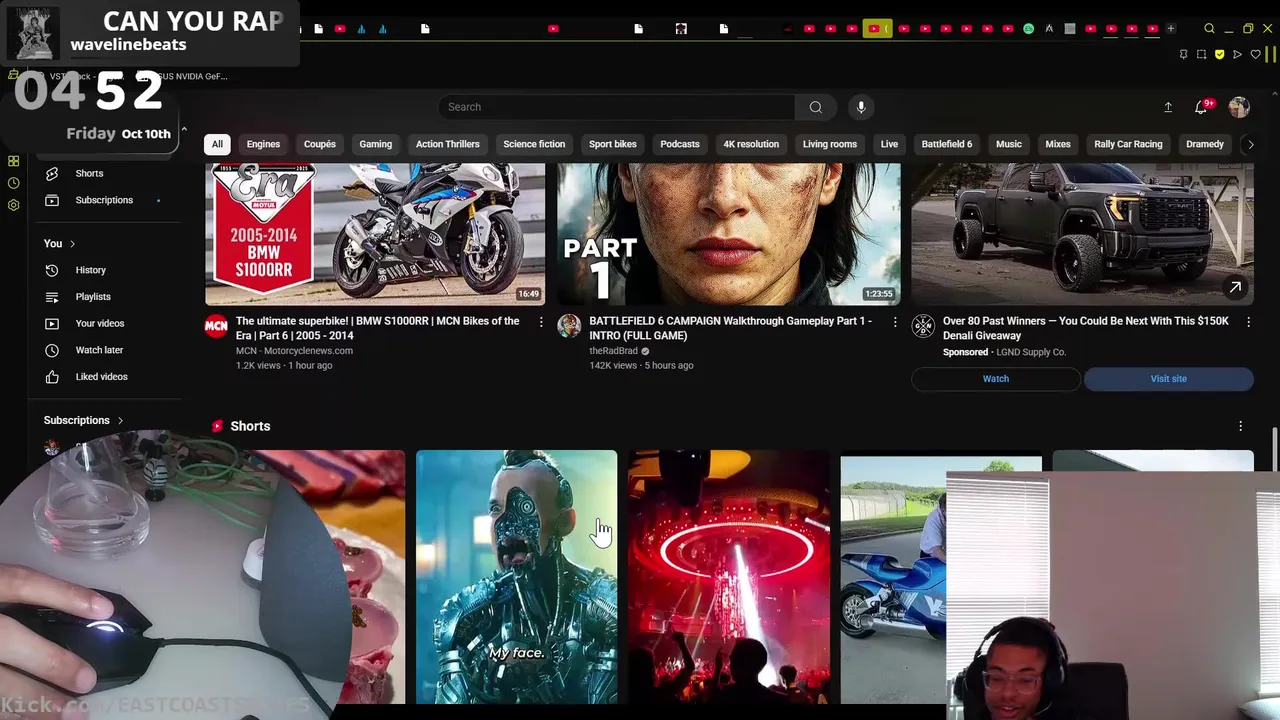1280x720 pixels.
Task: Expand the Subscriptions section header
Action: (84, 421)
